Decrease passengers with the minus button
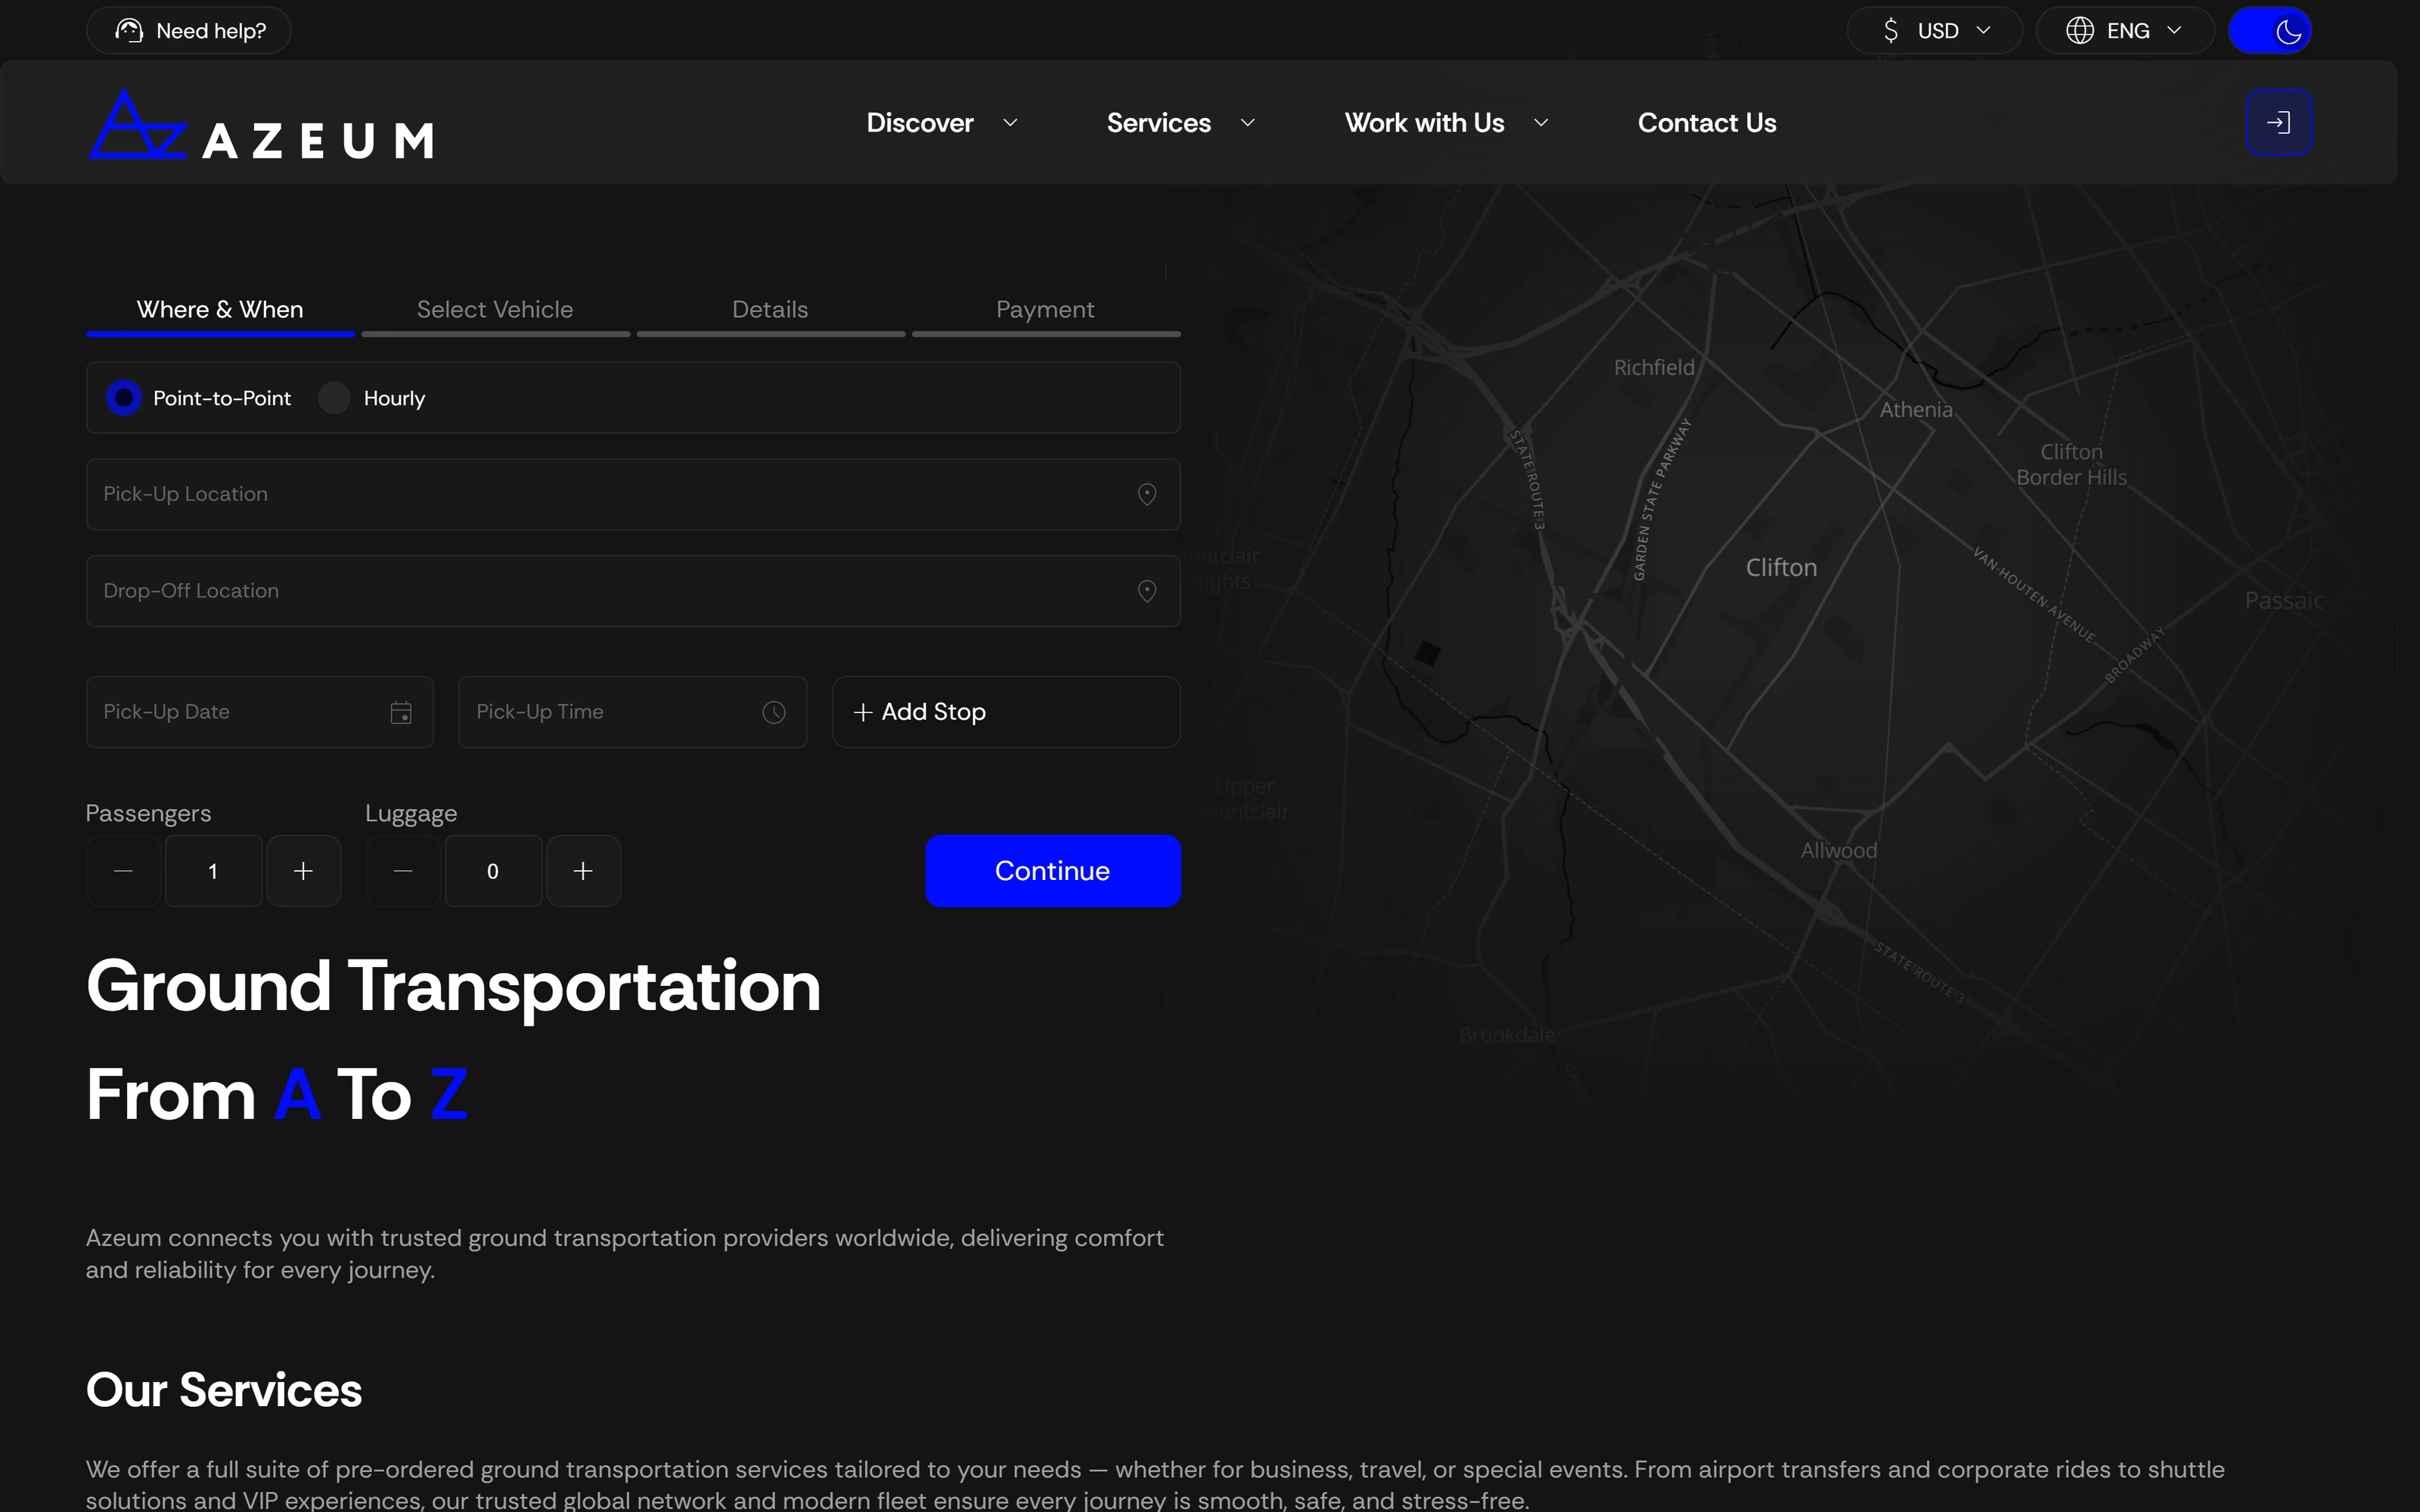The image size is (2420, 1512). [124, 871]
